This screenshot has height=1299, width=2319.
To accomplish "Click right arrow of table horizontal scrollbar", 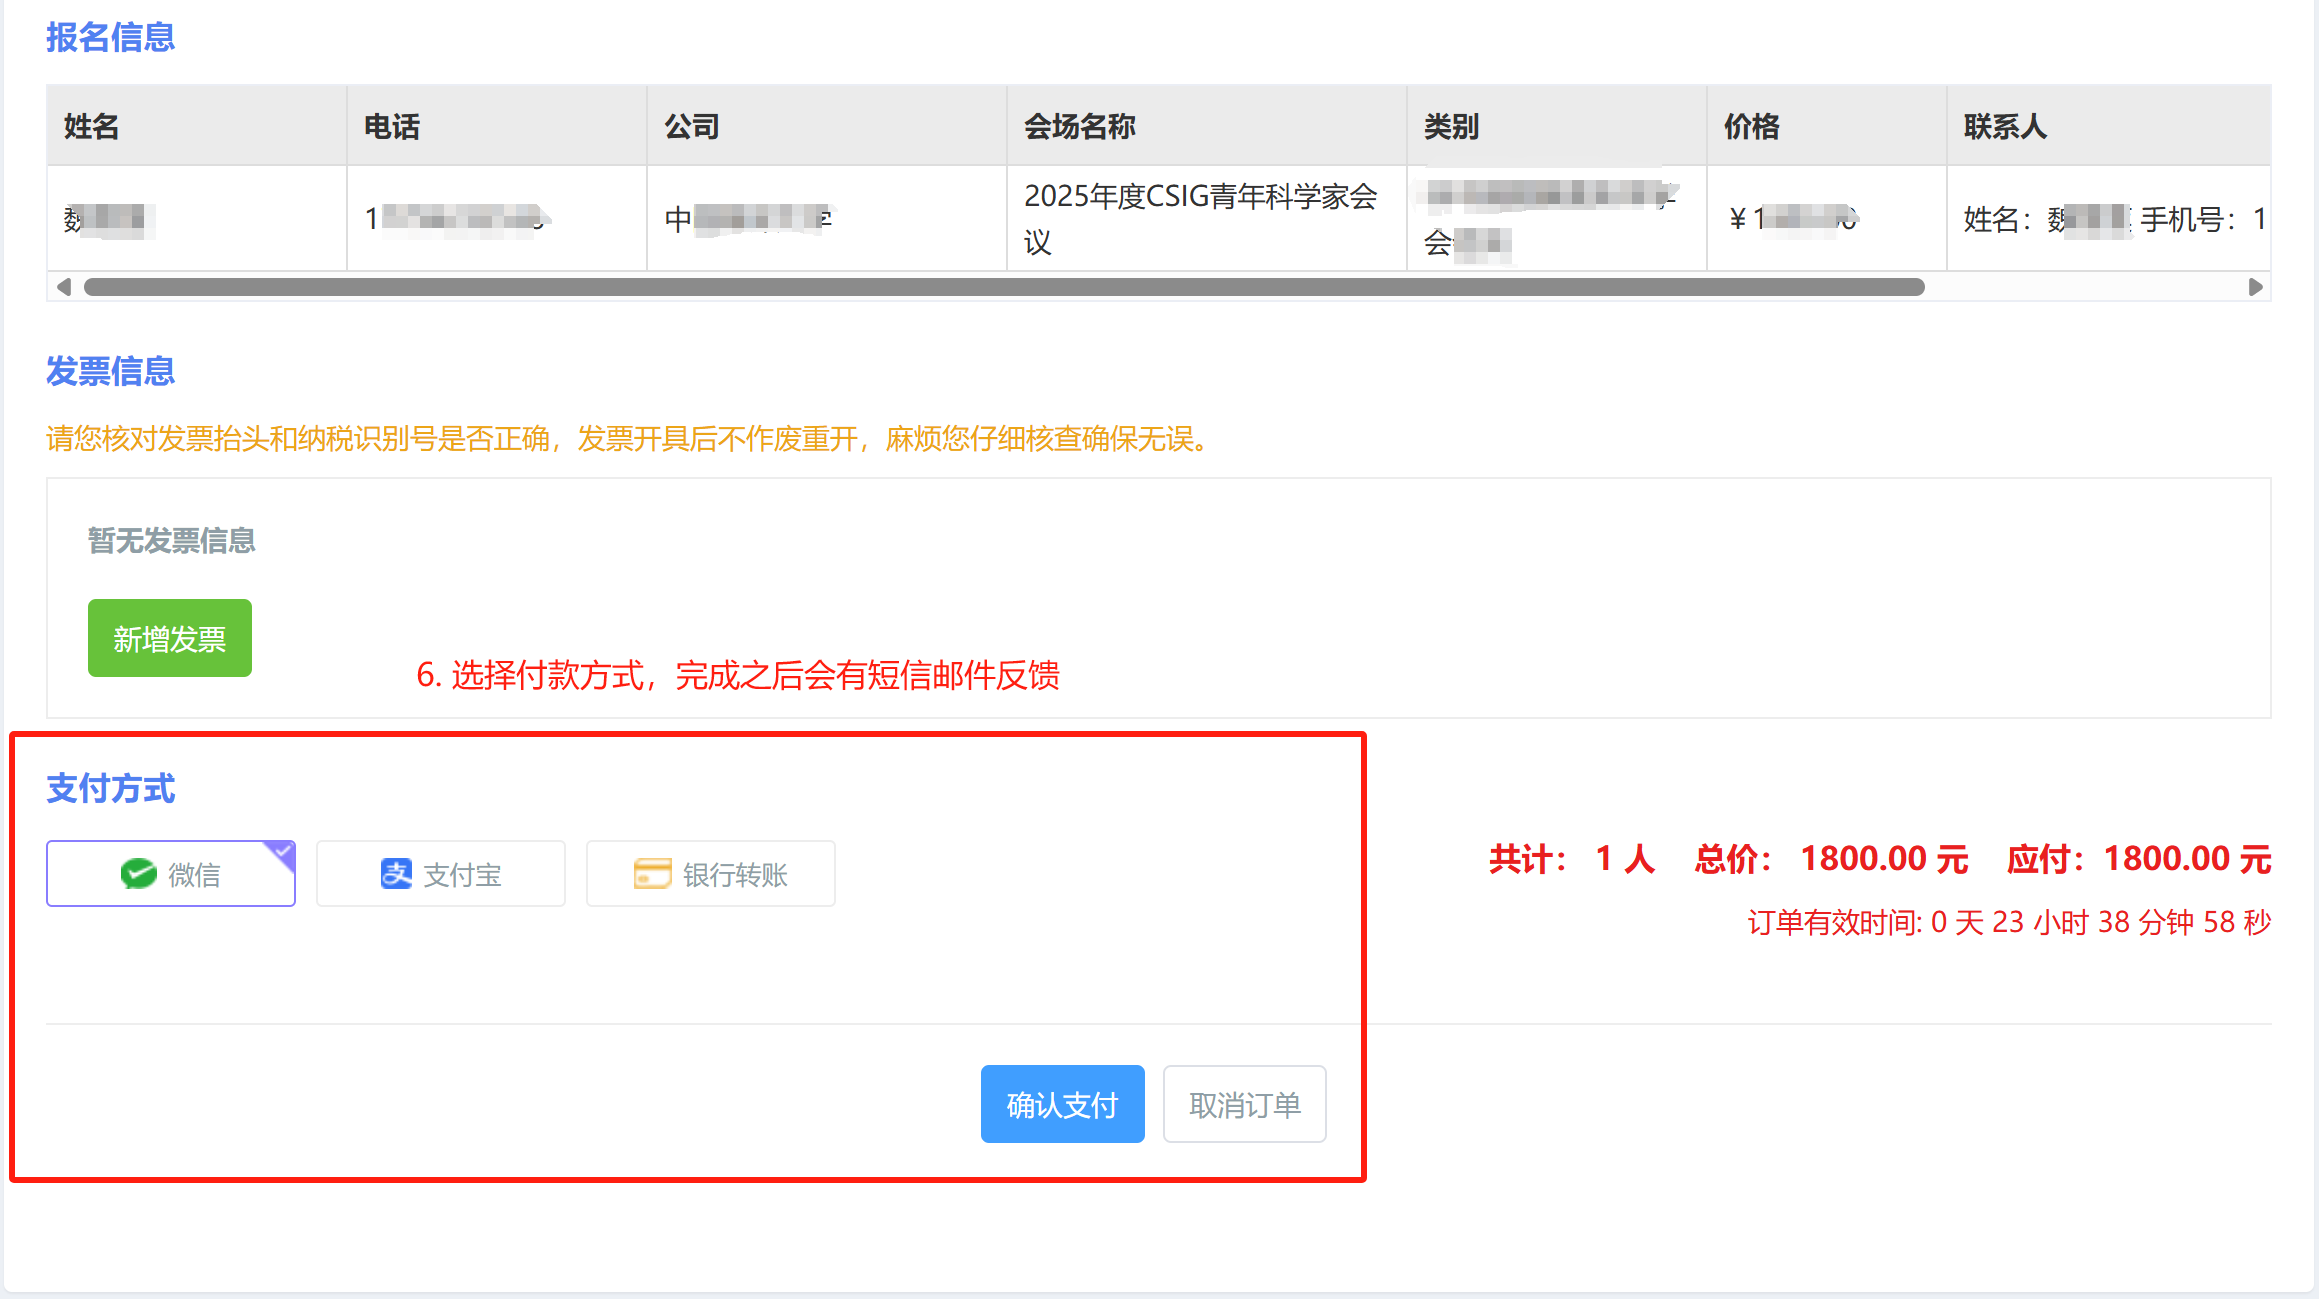I will coord(2255,287).
